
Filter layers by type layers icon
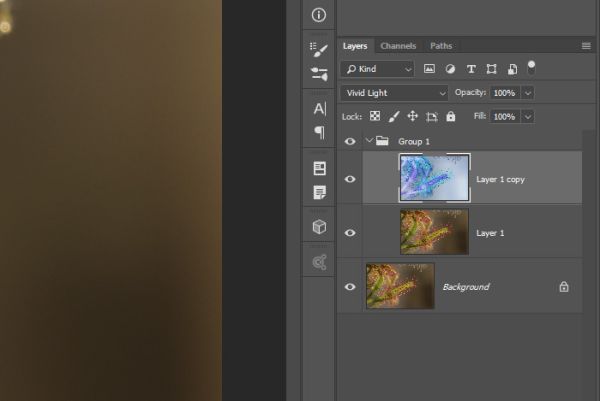point(471,69)
